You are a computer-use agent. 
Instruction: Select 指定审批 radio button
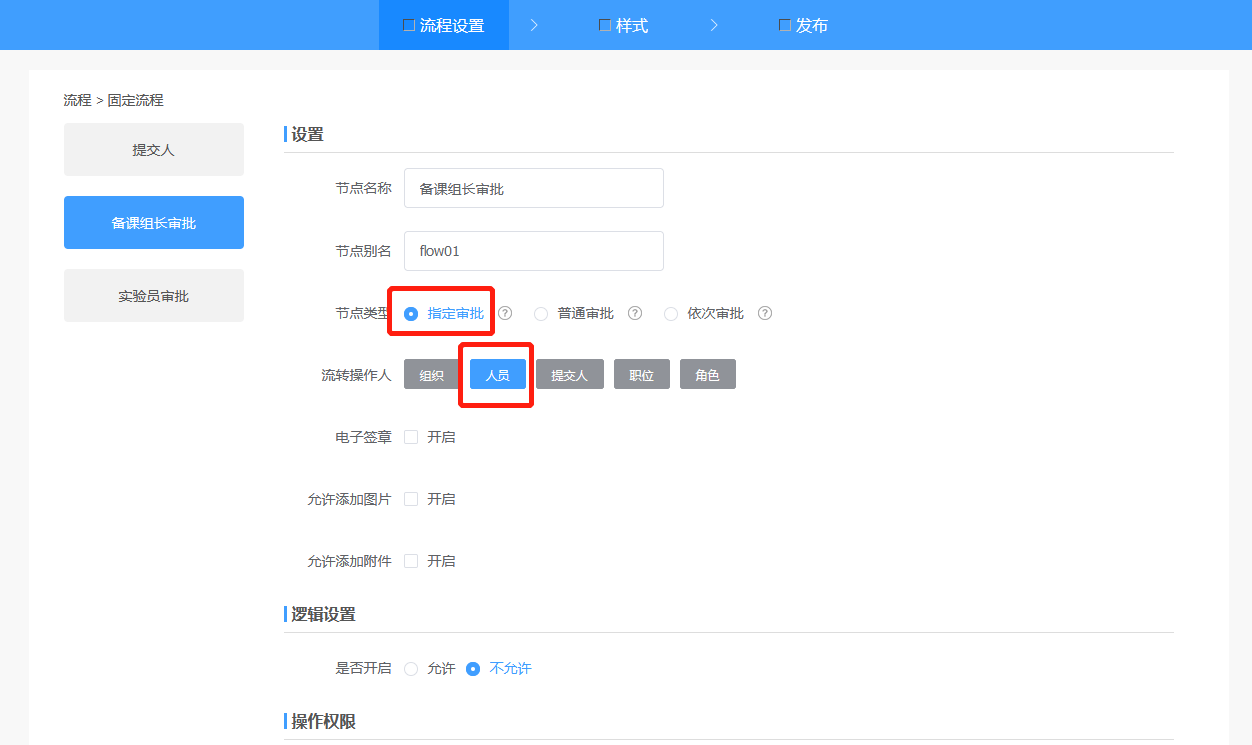(x=411, y=314)
